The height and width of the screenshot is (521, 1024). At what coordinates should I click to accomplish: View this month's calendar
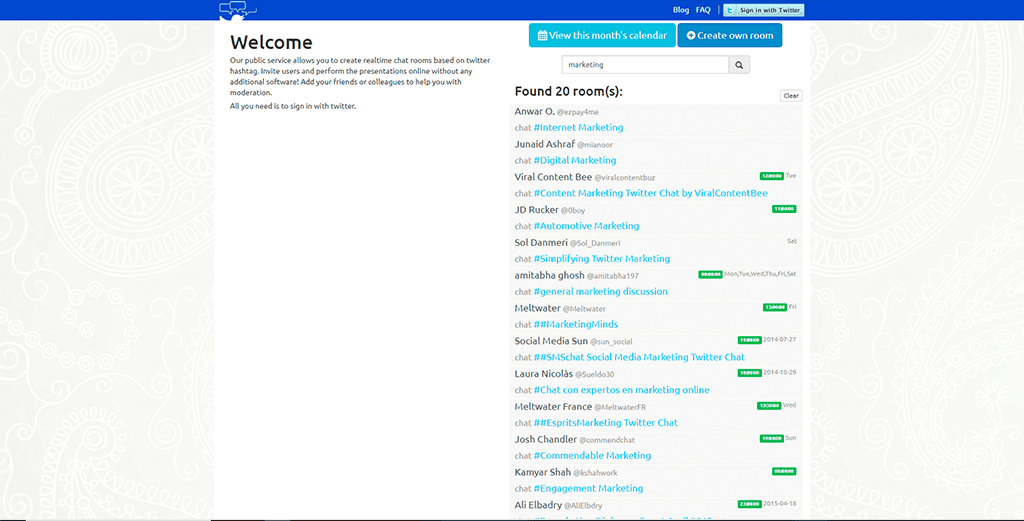[602, 35]
